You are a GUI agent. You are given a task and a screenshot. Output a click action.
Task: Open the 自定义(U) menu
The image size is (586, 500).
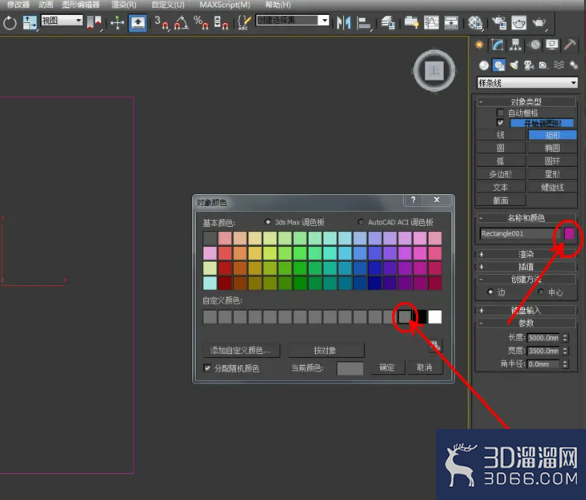coord(168,5)
